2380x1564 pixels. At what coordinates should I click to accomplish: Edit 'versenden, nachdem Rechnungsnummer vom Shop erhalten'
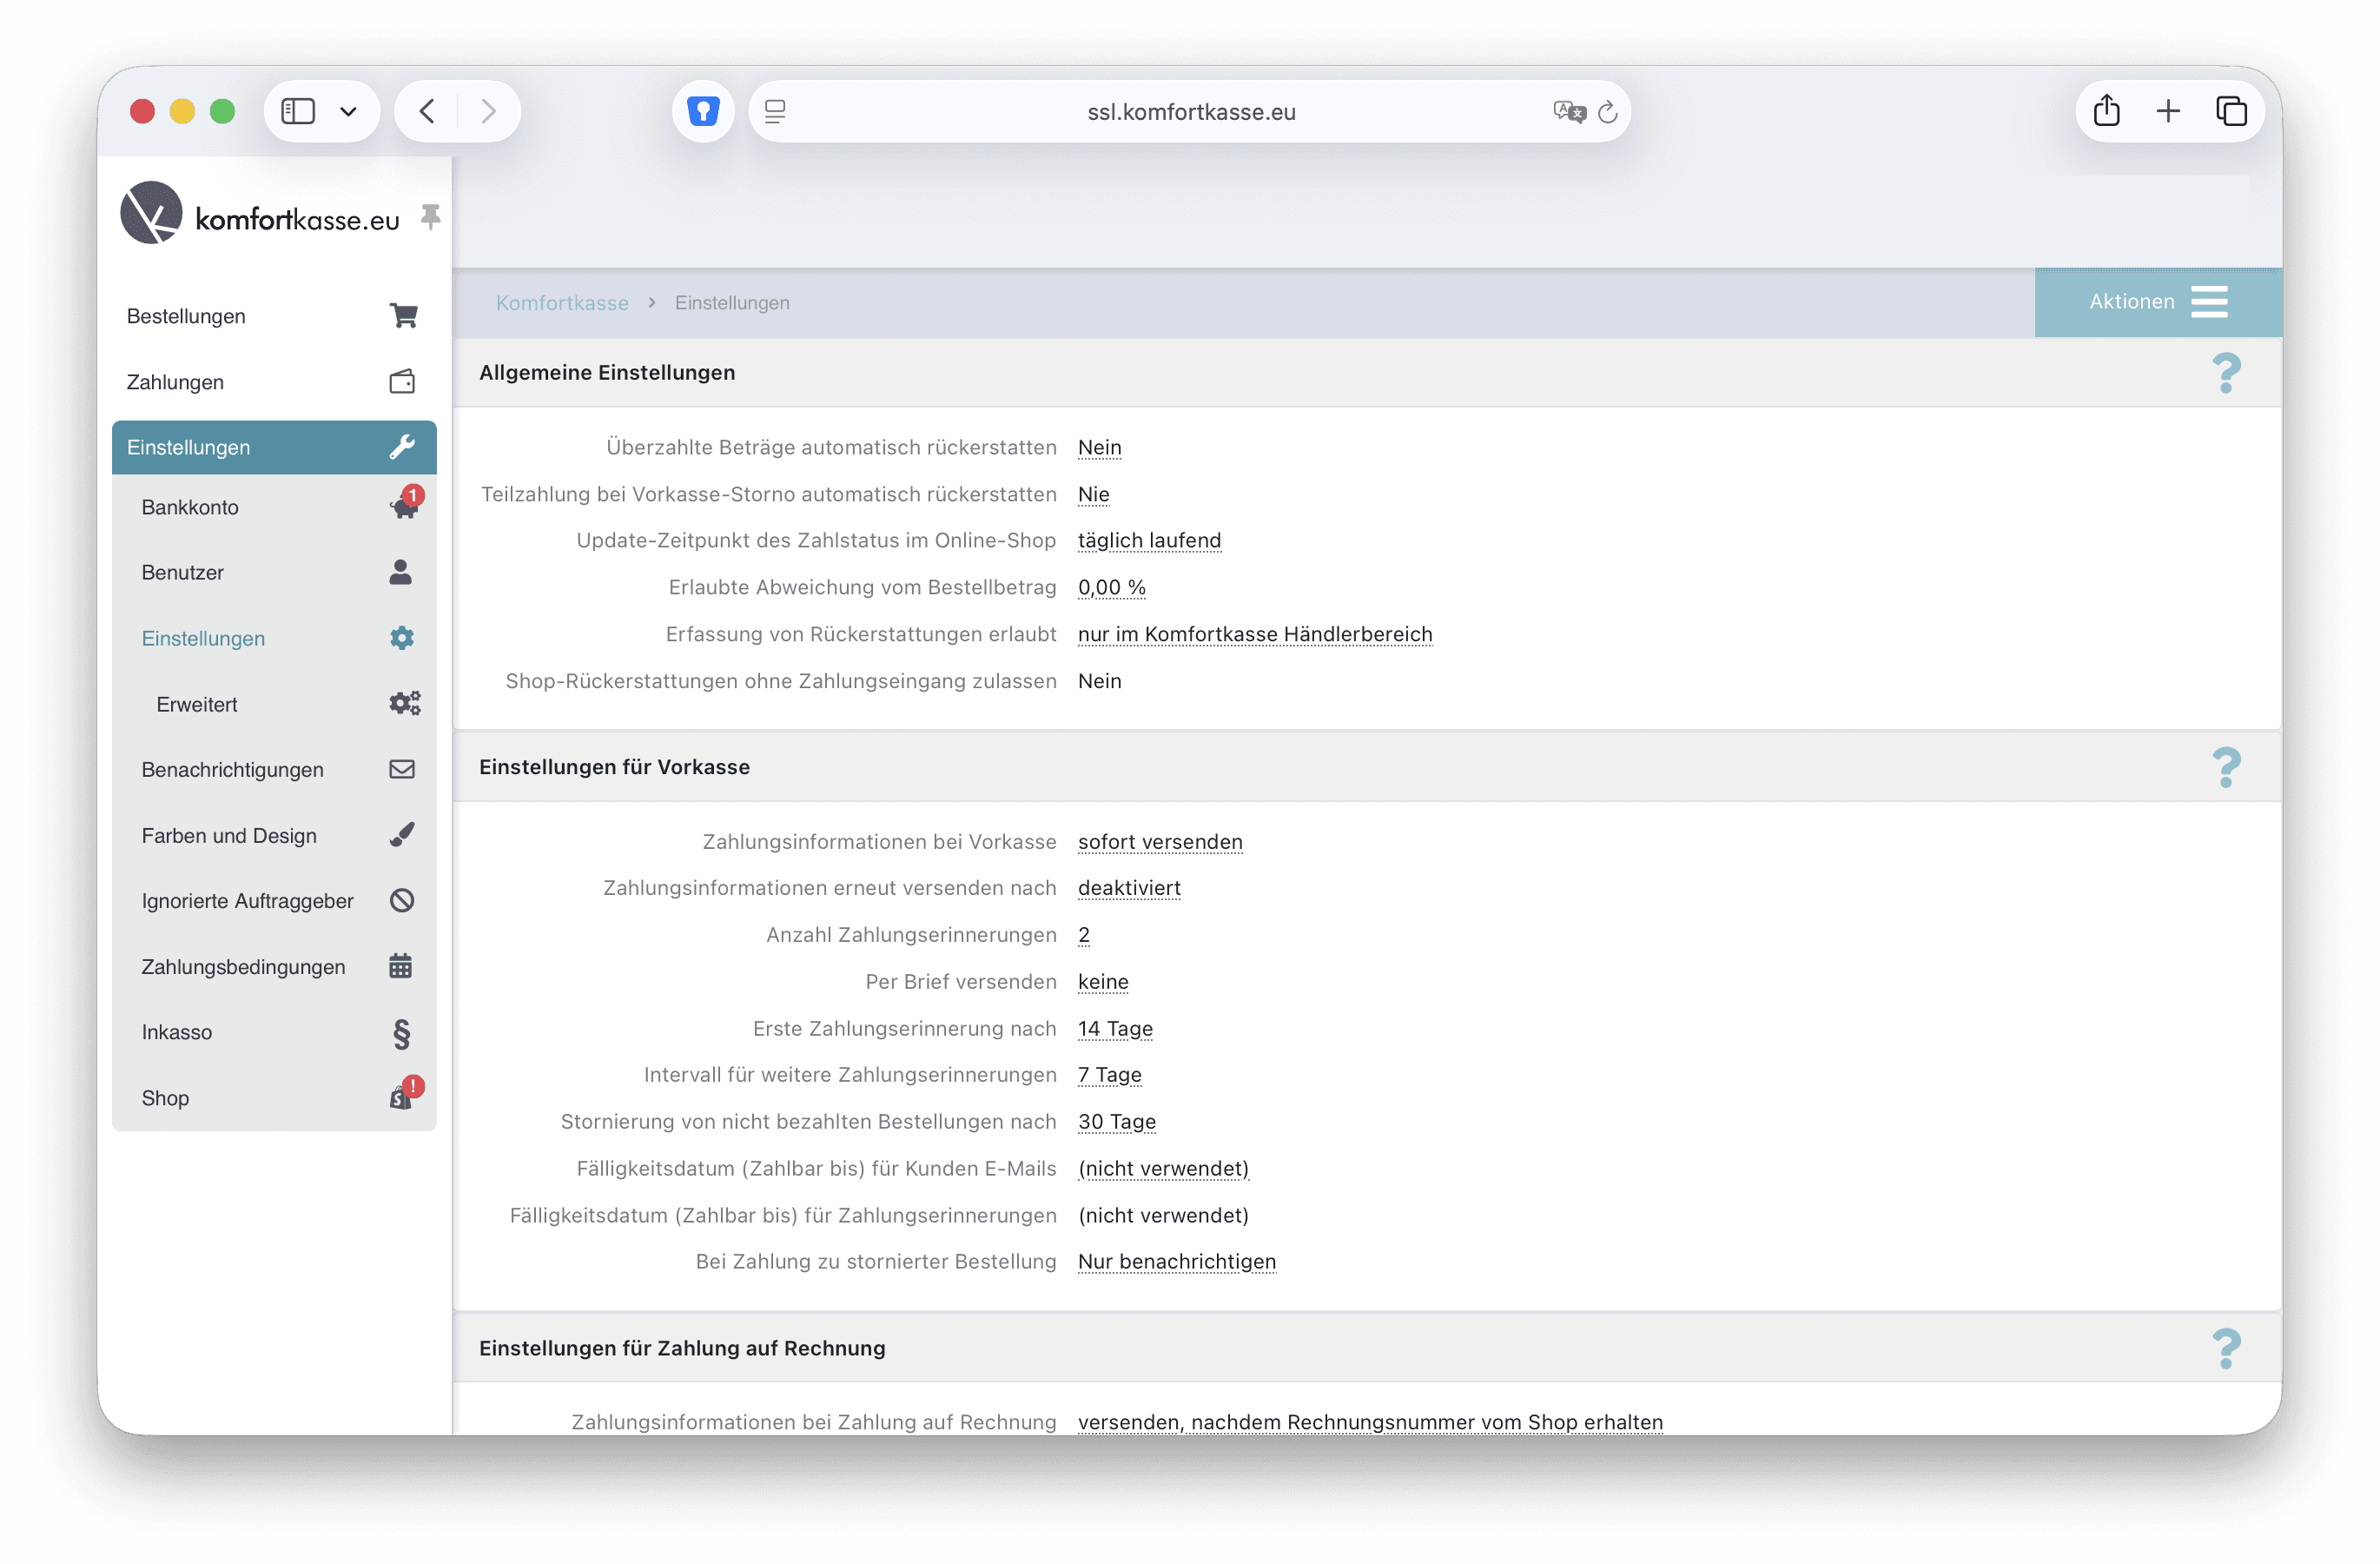(x=1370, y=1422)
